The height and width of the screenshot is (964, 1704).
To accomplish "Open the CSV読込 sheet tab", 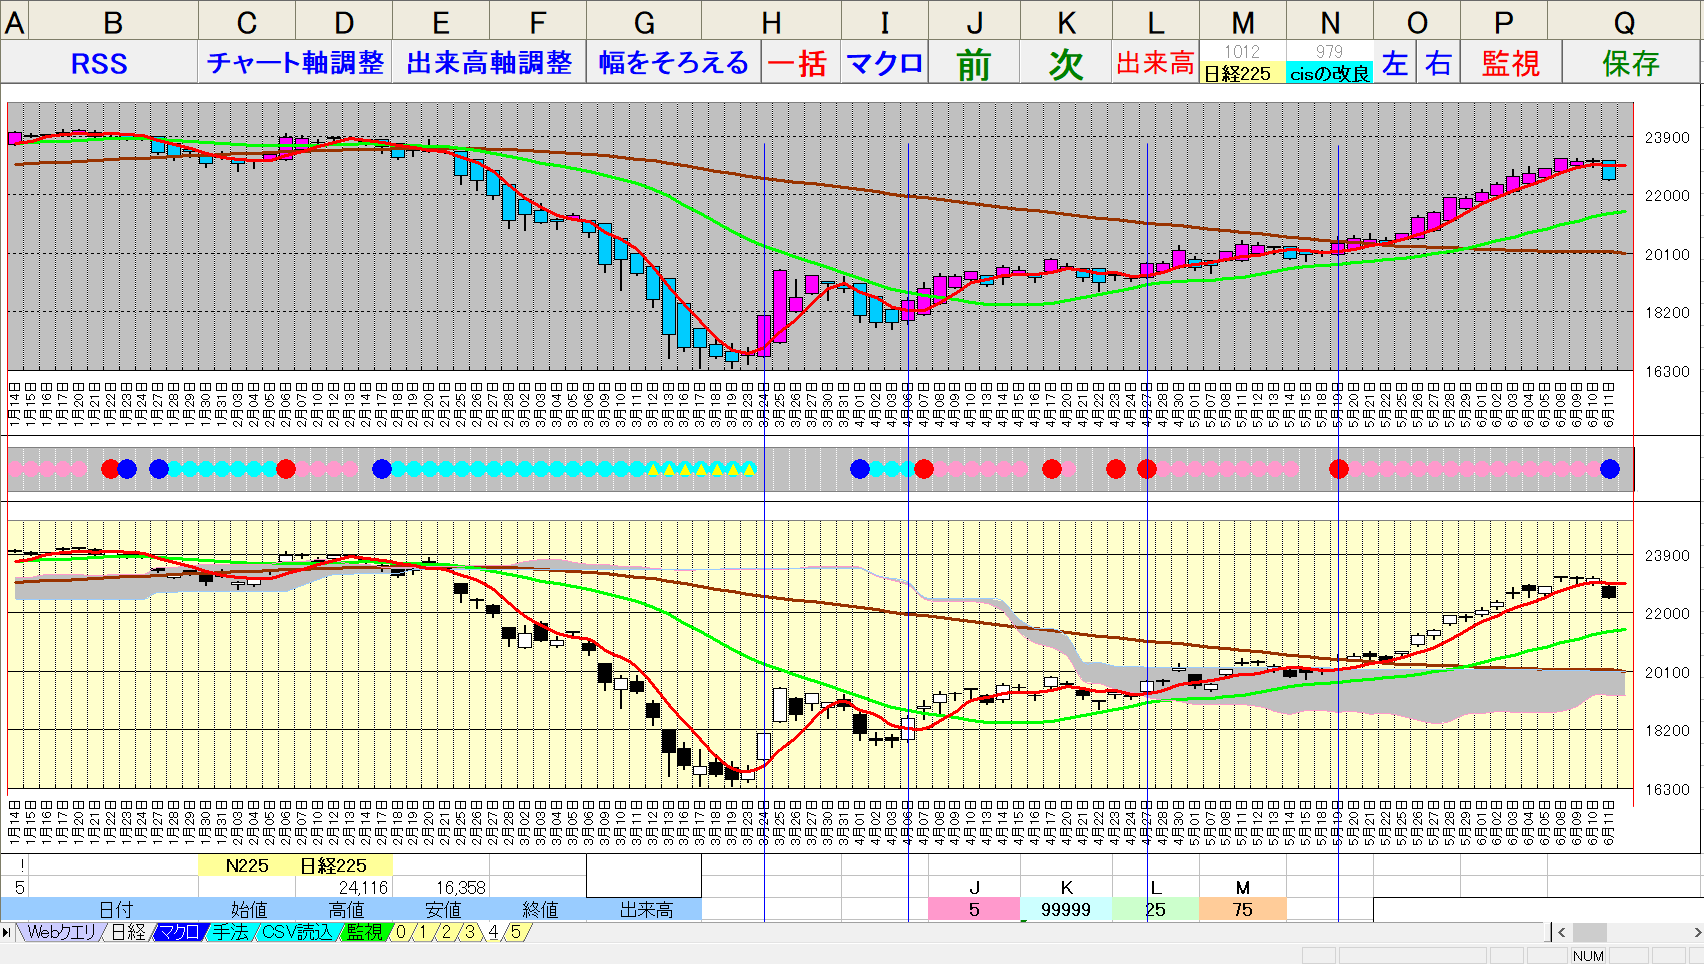I will (297, 932).
